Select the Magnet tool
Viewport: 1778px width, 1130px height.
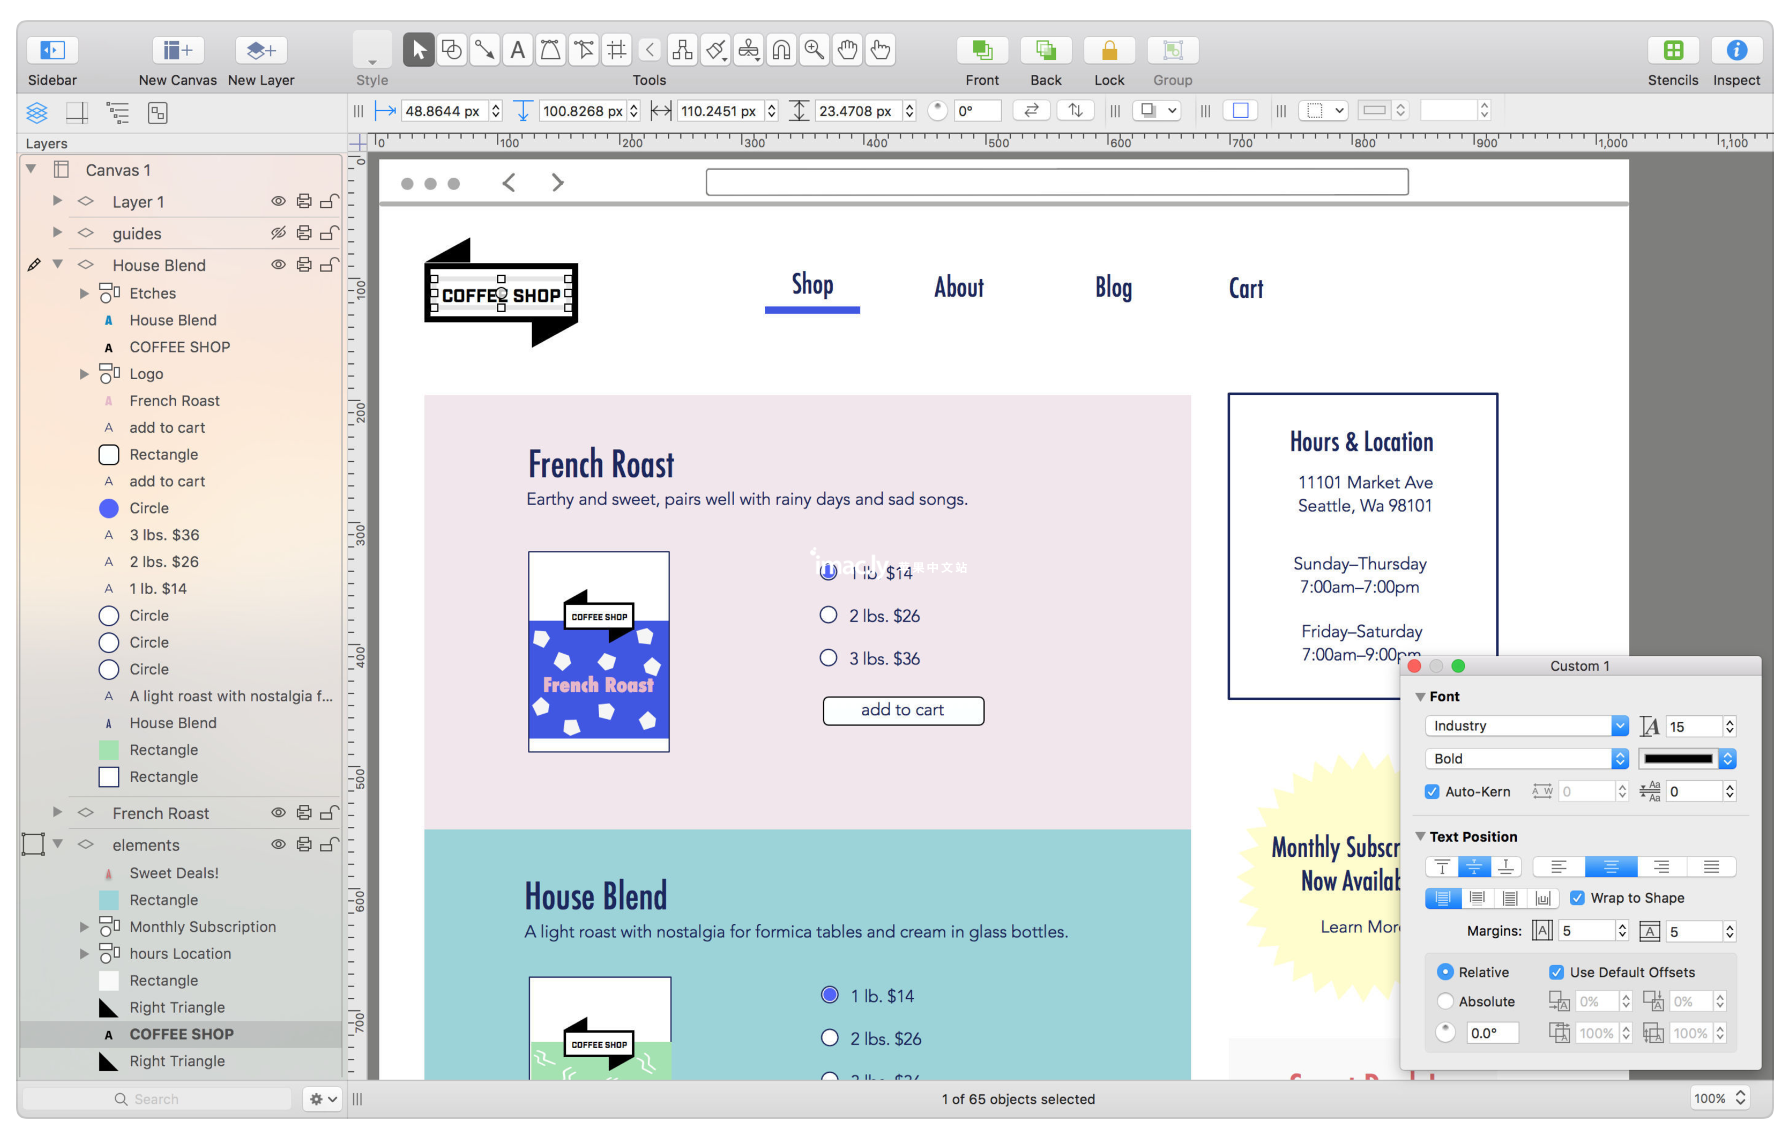pos(782,50)
